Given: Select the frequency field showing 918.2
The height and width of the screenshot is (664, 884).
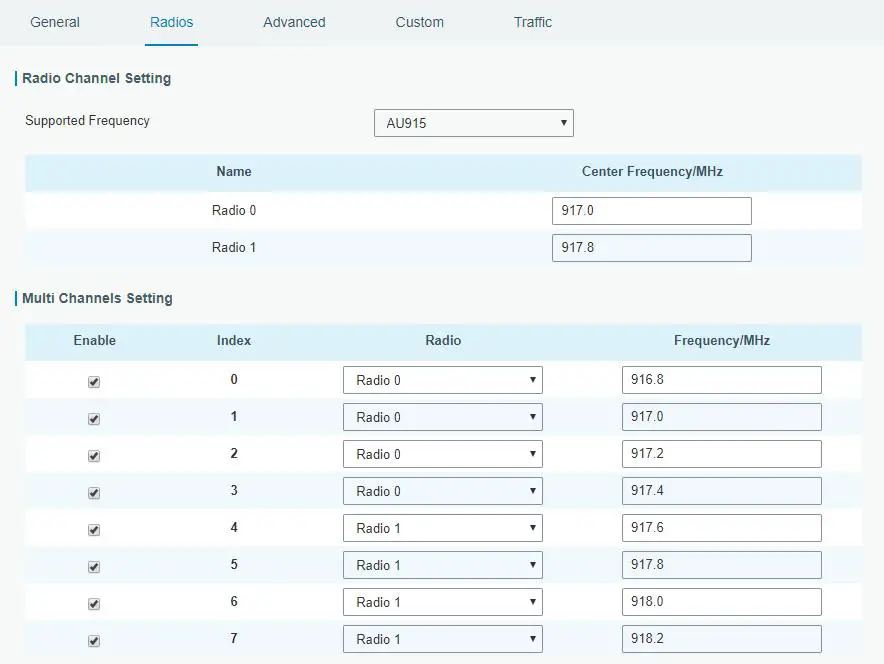Looking at the screenshot, I should (x=720, y=638).
